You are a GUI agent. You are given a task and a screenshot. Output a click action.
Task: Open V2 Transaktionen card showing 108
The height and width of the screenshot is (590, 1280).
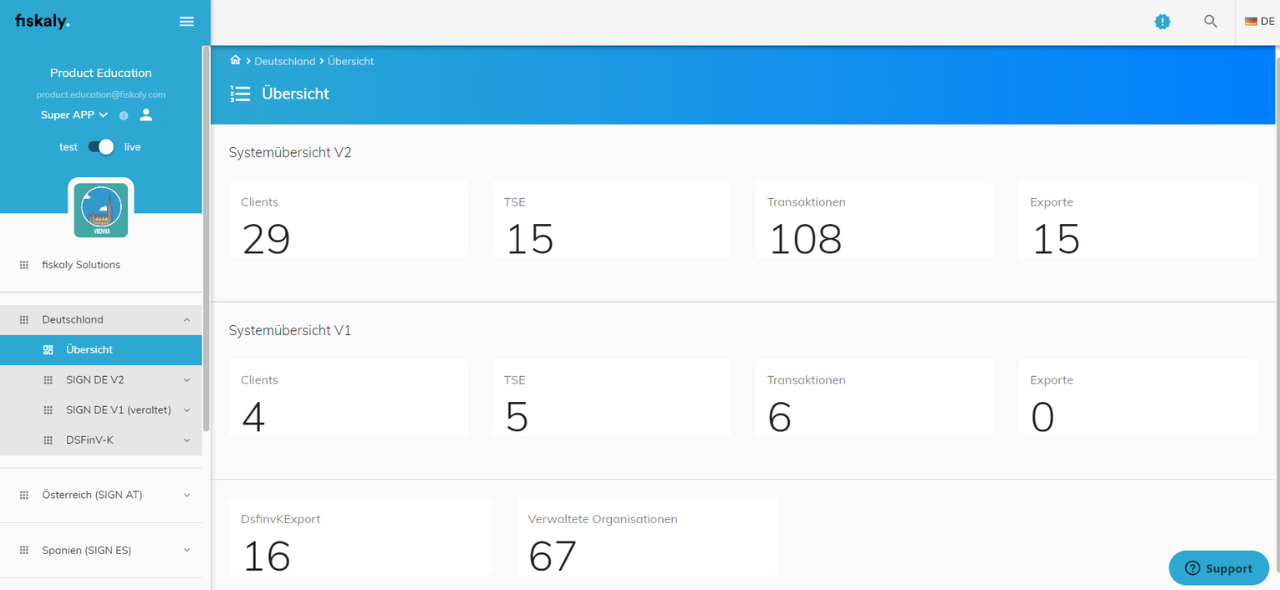pyautogui.click(x=874, y=220)
